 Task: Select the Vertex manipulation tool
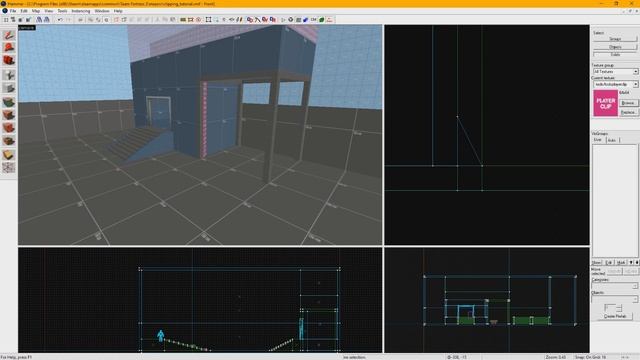pos(9,167)
